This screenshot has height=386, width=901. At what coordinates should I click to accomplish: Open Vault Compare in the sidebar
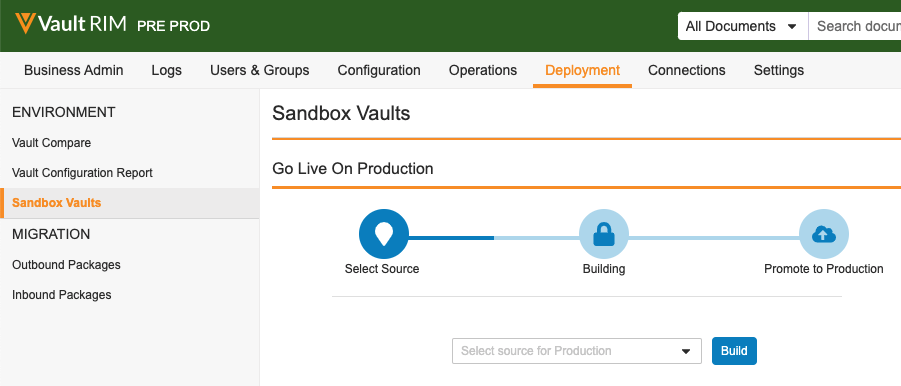(52, 143)
